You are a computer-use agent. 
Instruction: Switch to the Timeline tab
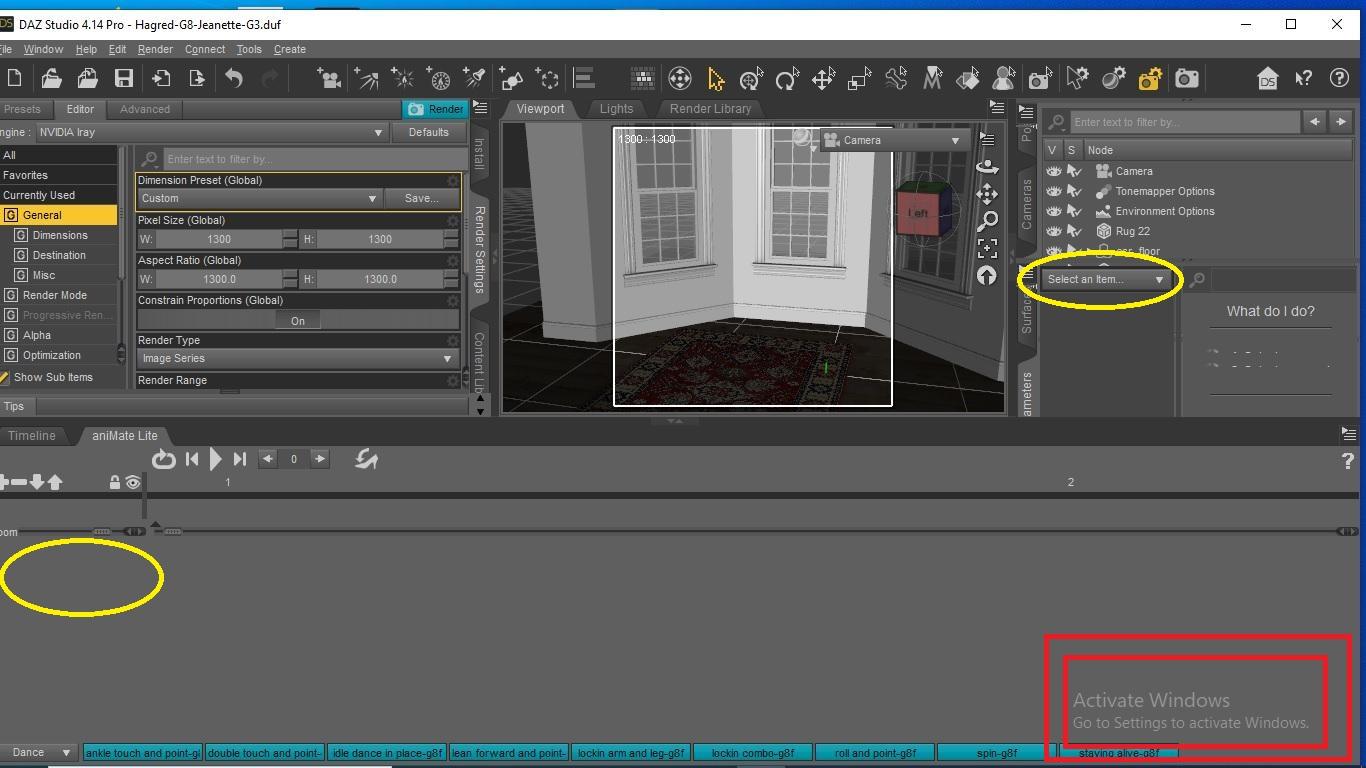[x=32, y=435]
